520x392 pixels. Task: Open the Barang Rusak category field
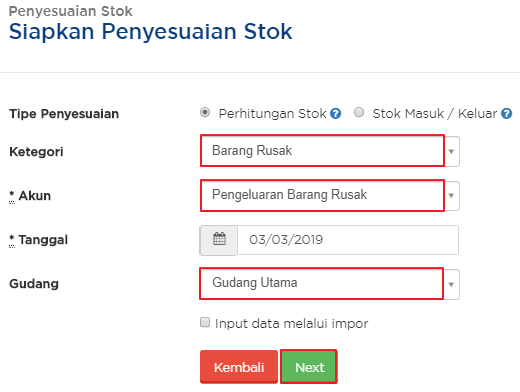[322, 151]
